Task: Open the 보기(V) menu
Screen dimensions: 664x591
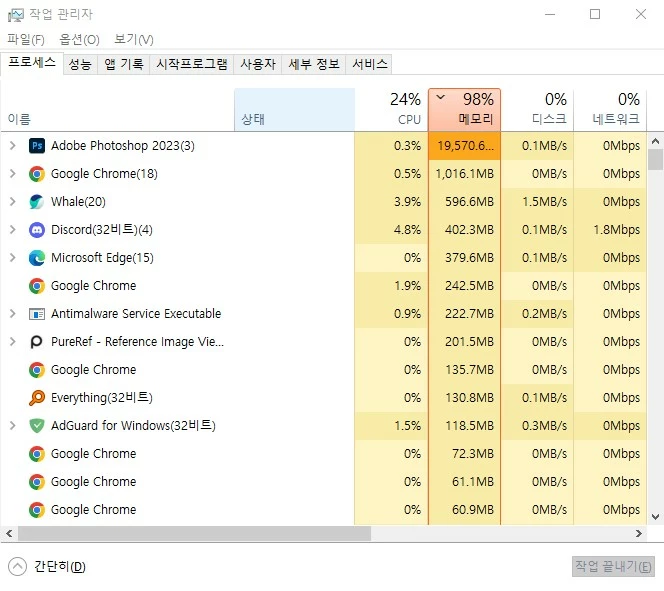Action: [x=133, y=39]
